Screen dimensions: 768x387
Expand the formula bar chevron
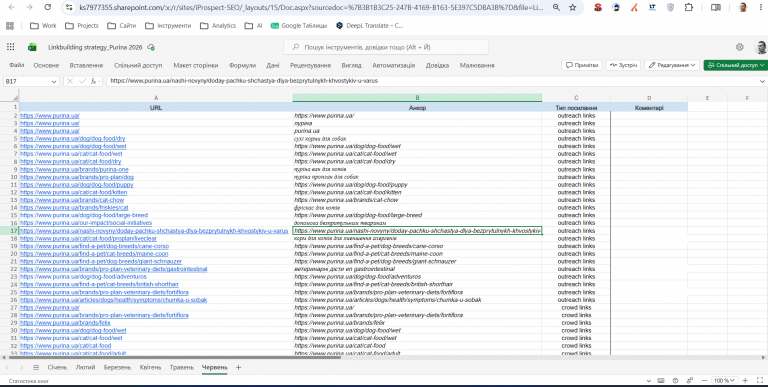tap(762, 81)
